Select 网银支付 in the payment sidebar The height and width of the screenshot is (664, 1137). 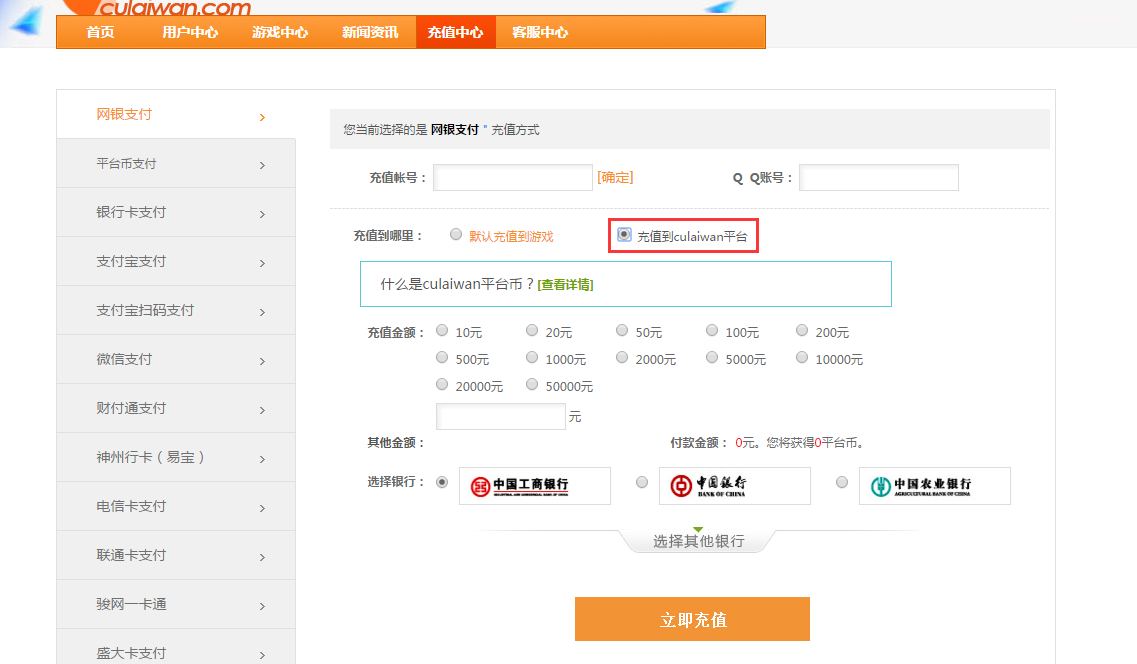click(176, 115)
